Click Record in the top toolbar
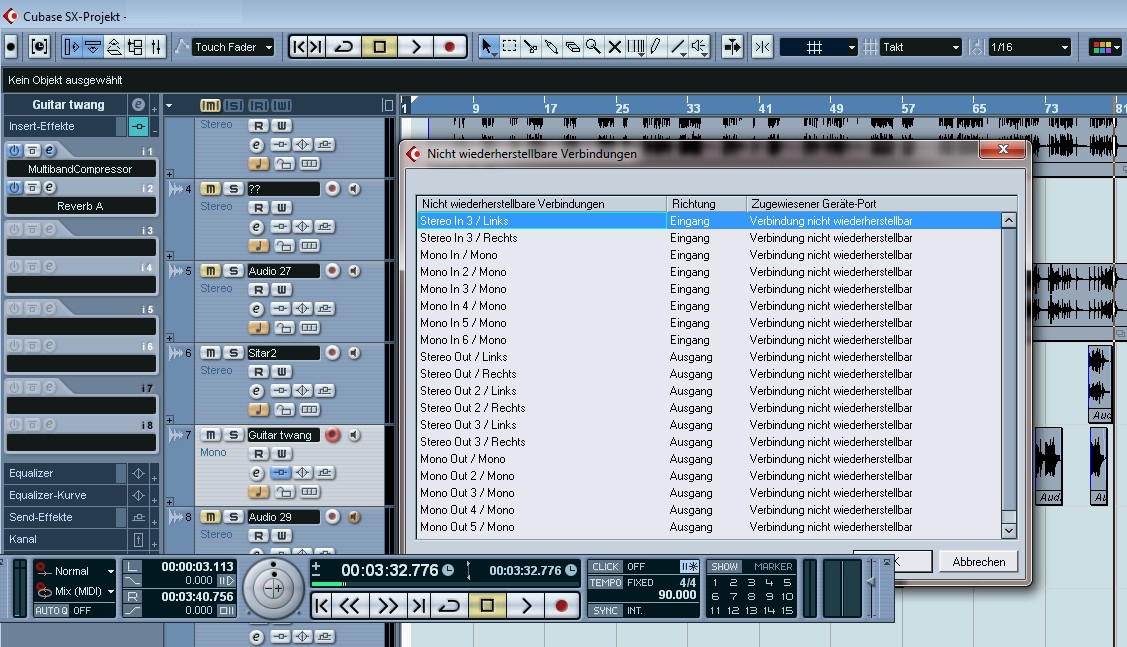Image resolution: width=1127 pixels, height=647 pixels. [x=450, y=47]
